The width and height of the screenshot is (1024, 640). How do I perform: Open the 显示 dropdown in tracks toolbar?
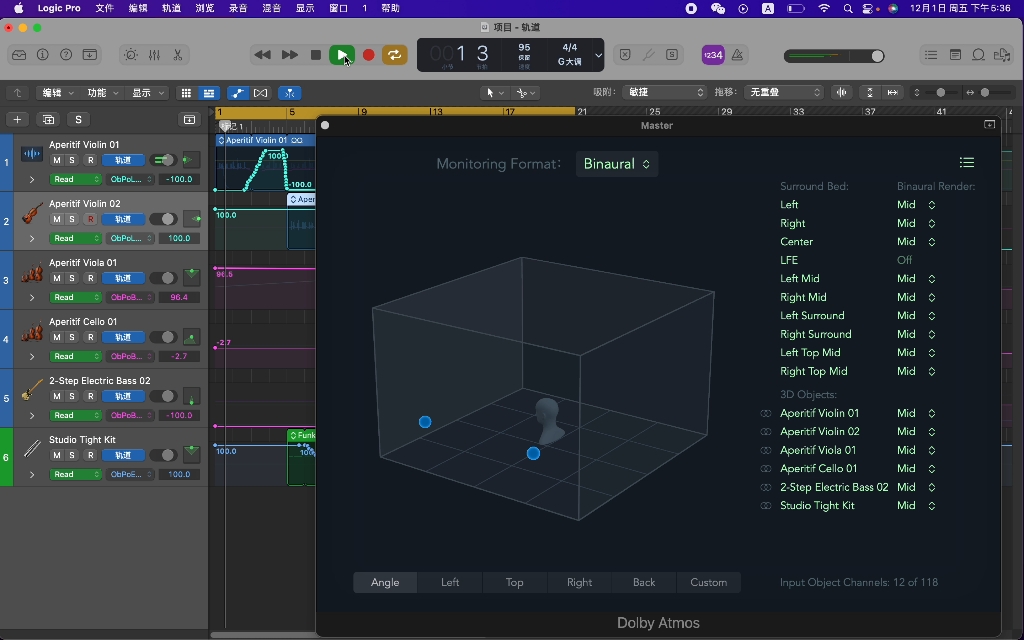(148, 93)
